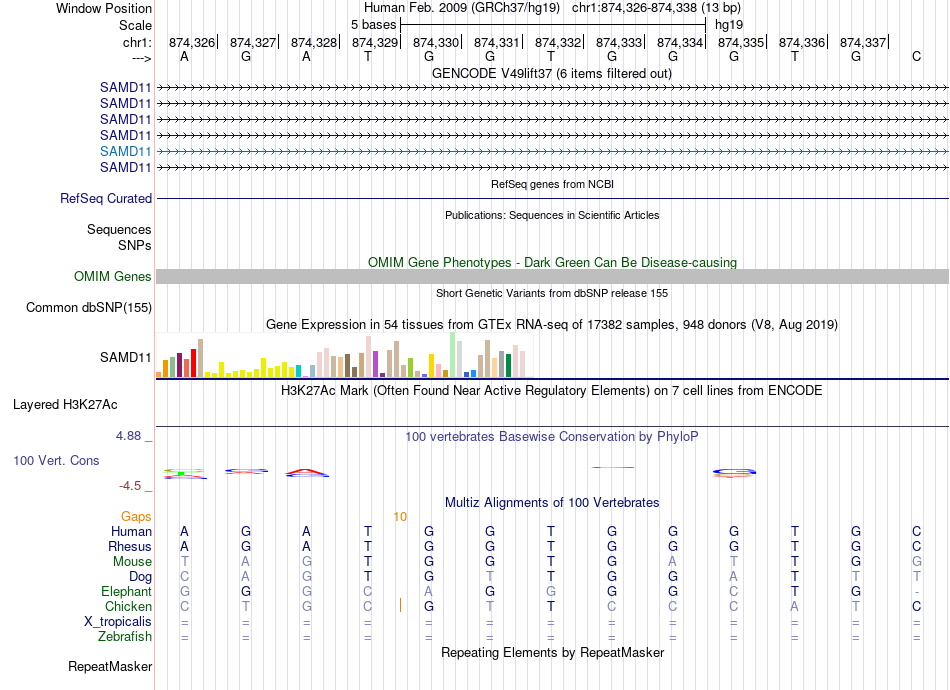950x690 pixels.
Task: Open Short Genetic Variants from dbSNP title
Action: click(x=552, y=293)
